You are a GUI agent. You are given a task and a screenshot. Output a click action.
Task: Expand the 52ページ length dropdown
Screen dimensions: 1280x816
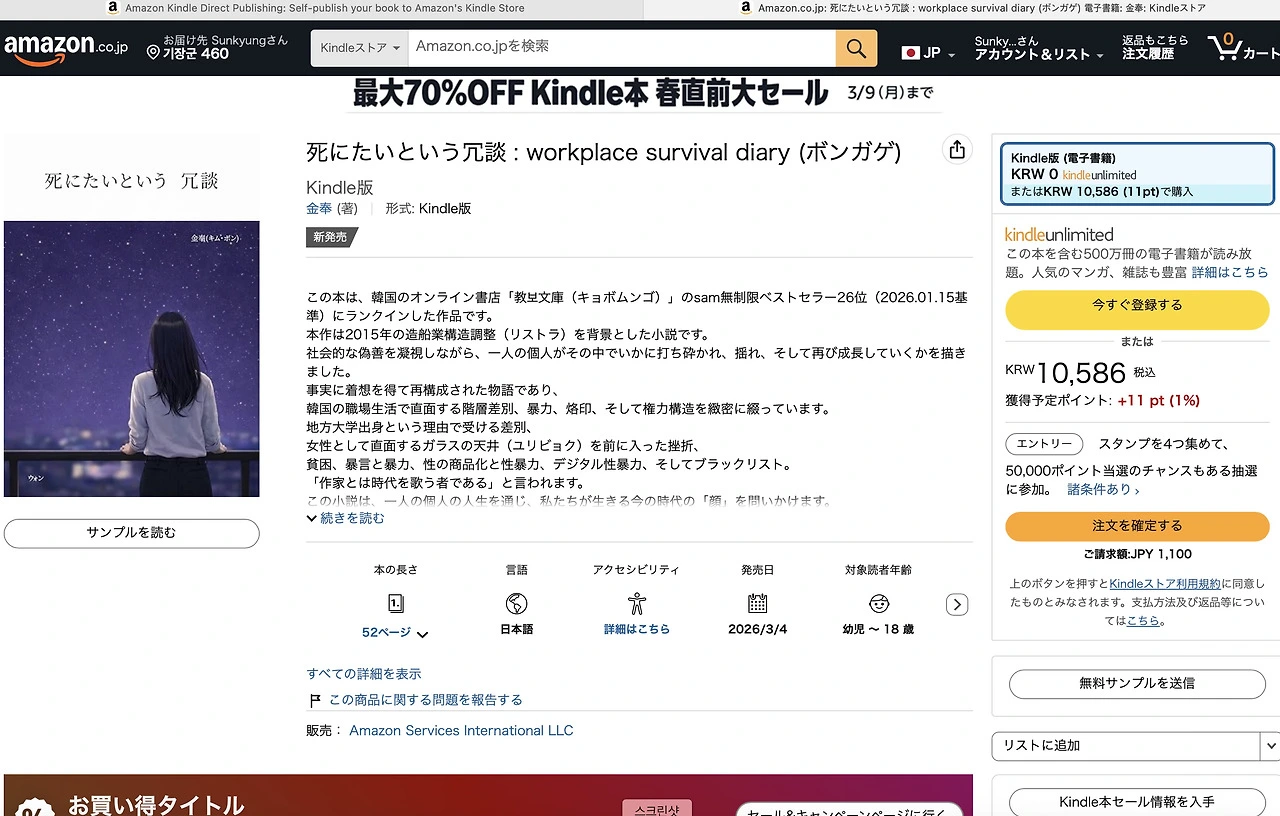[x=395, y=633]
